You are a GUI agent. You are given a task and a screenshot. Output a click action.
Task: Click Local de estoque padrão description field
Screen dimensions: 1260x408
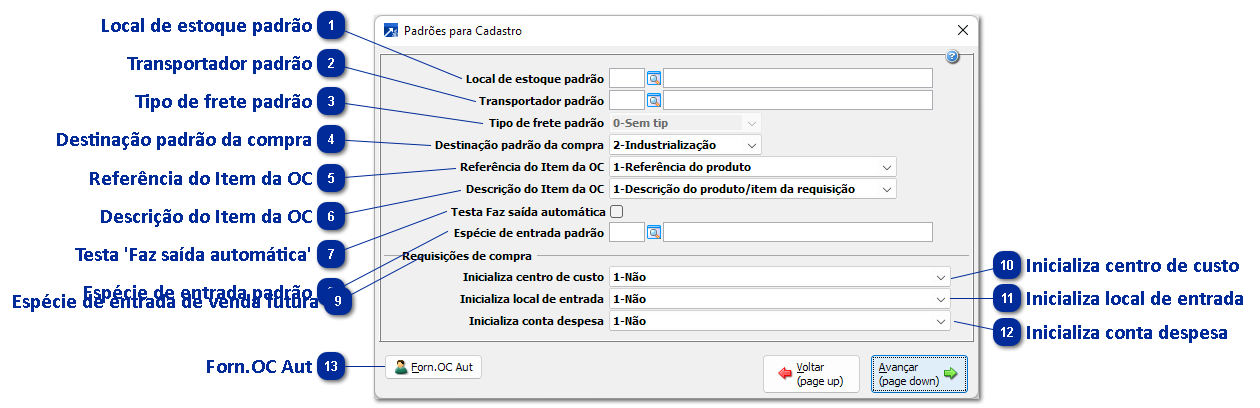(798, 78)
